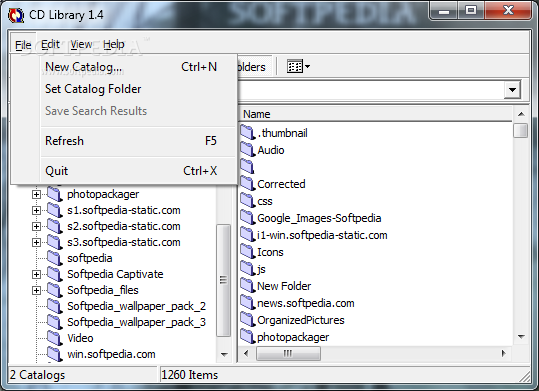
Task: Expand the photopackager tree node
Action: point(36,194)
